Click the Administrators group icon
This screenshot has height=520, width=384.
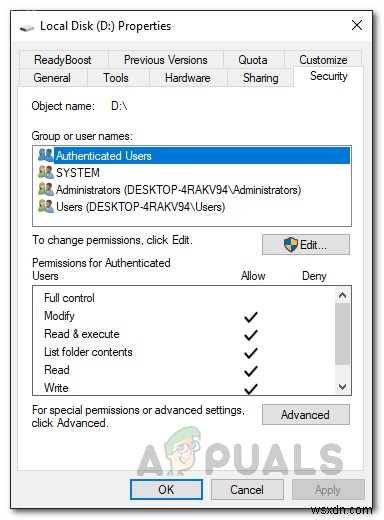45,189
